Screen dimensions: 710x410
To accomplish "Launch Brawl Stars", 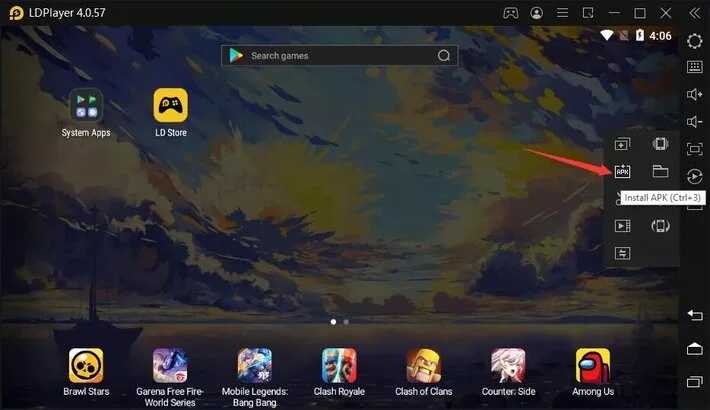I will 86,372.
